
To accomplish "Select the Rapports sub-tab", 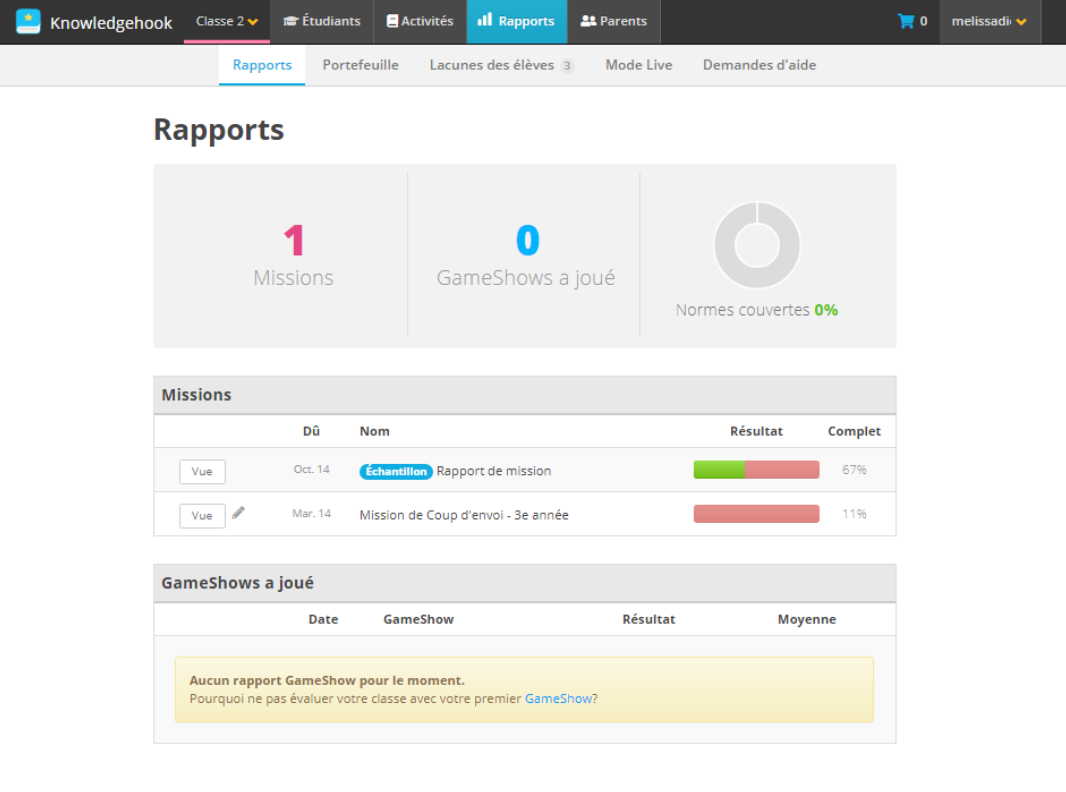I will 262,65.
